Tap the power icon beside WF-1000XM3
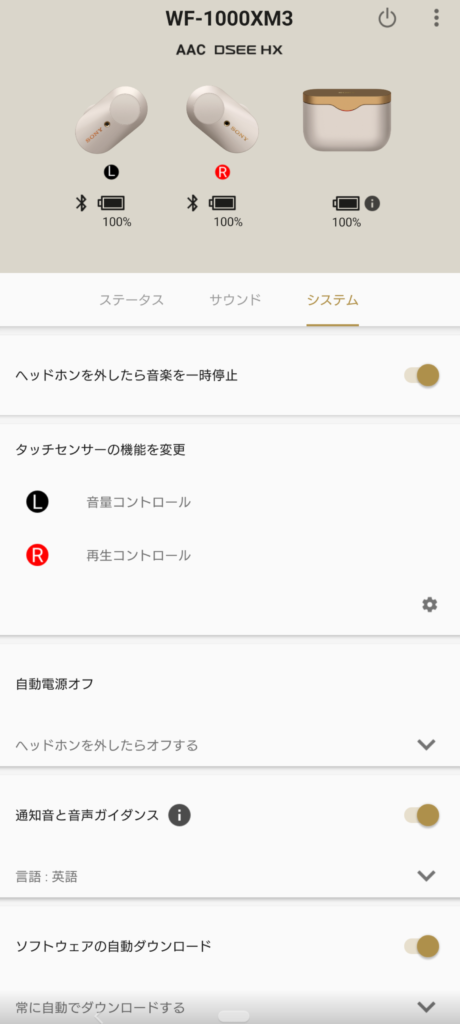The height and width of the screenshot is (1024, 460). pyautogui.click(x=387, y=19)
